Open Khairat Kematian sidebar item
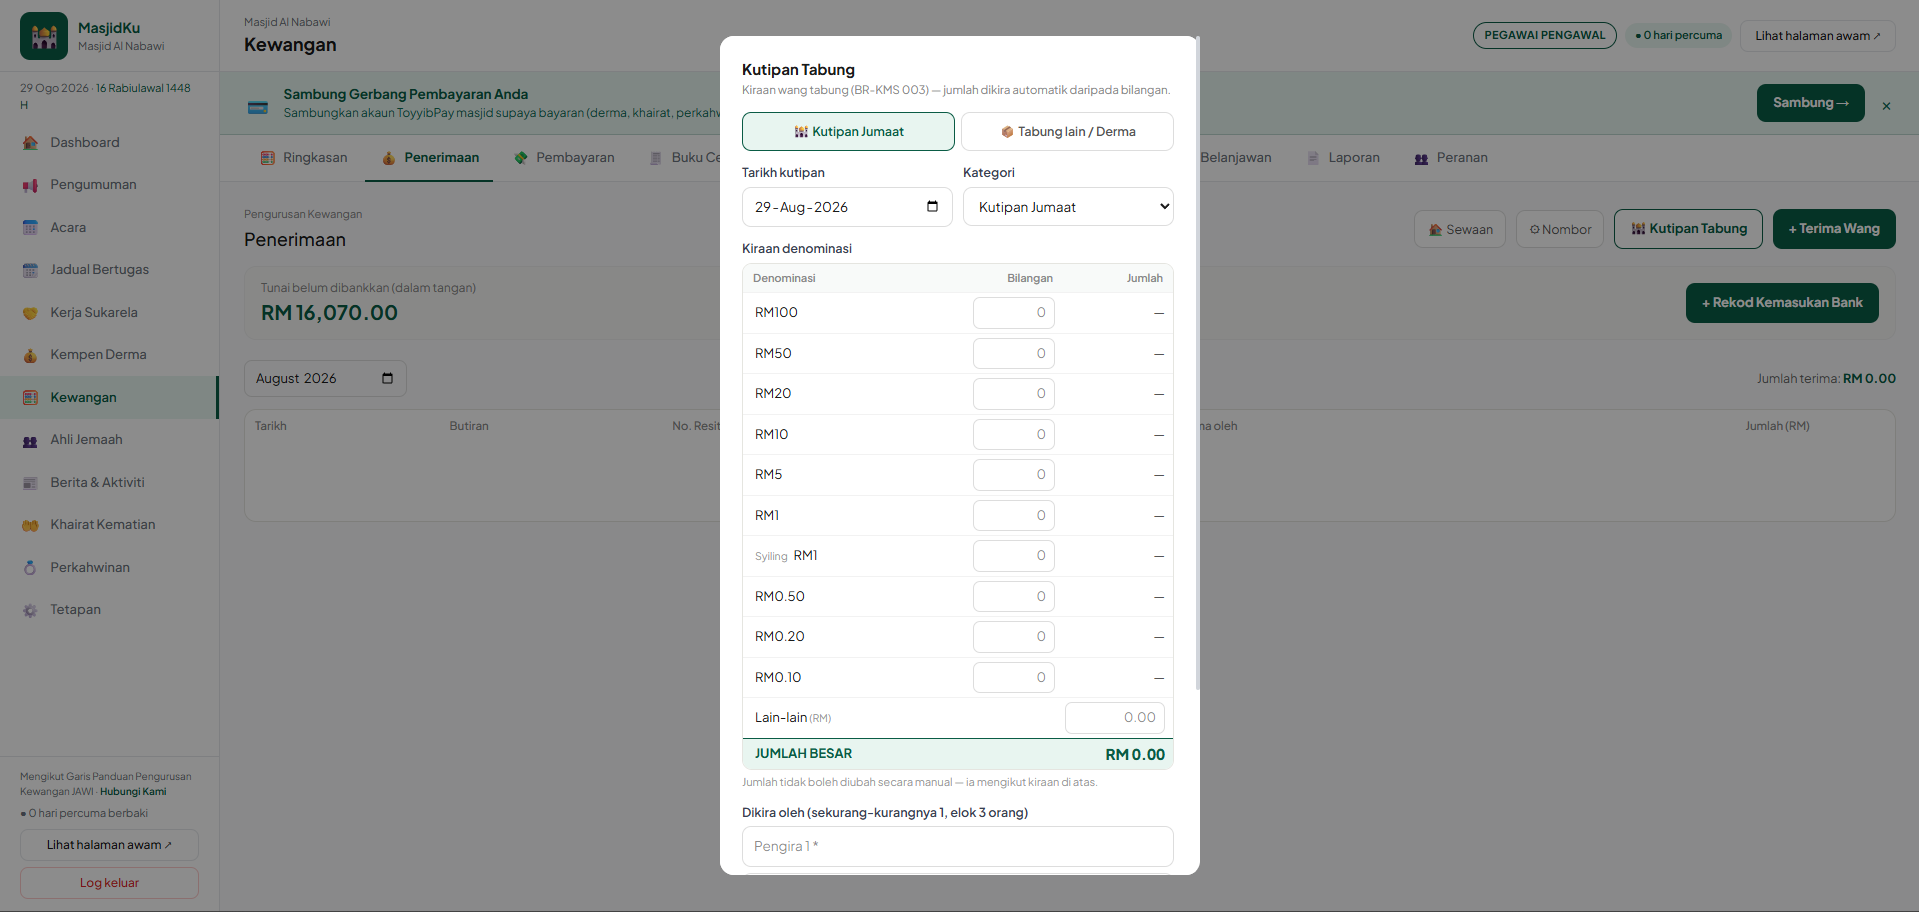This screenshot has width=1919, height=912. click(109, 525)
